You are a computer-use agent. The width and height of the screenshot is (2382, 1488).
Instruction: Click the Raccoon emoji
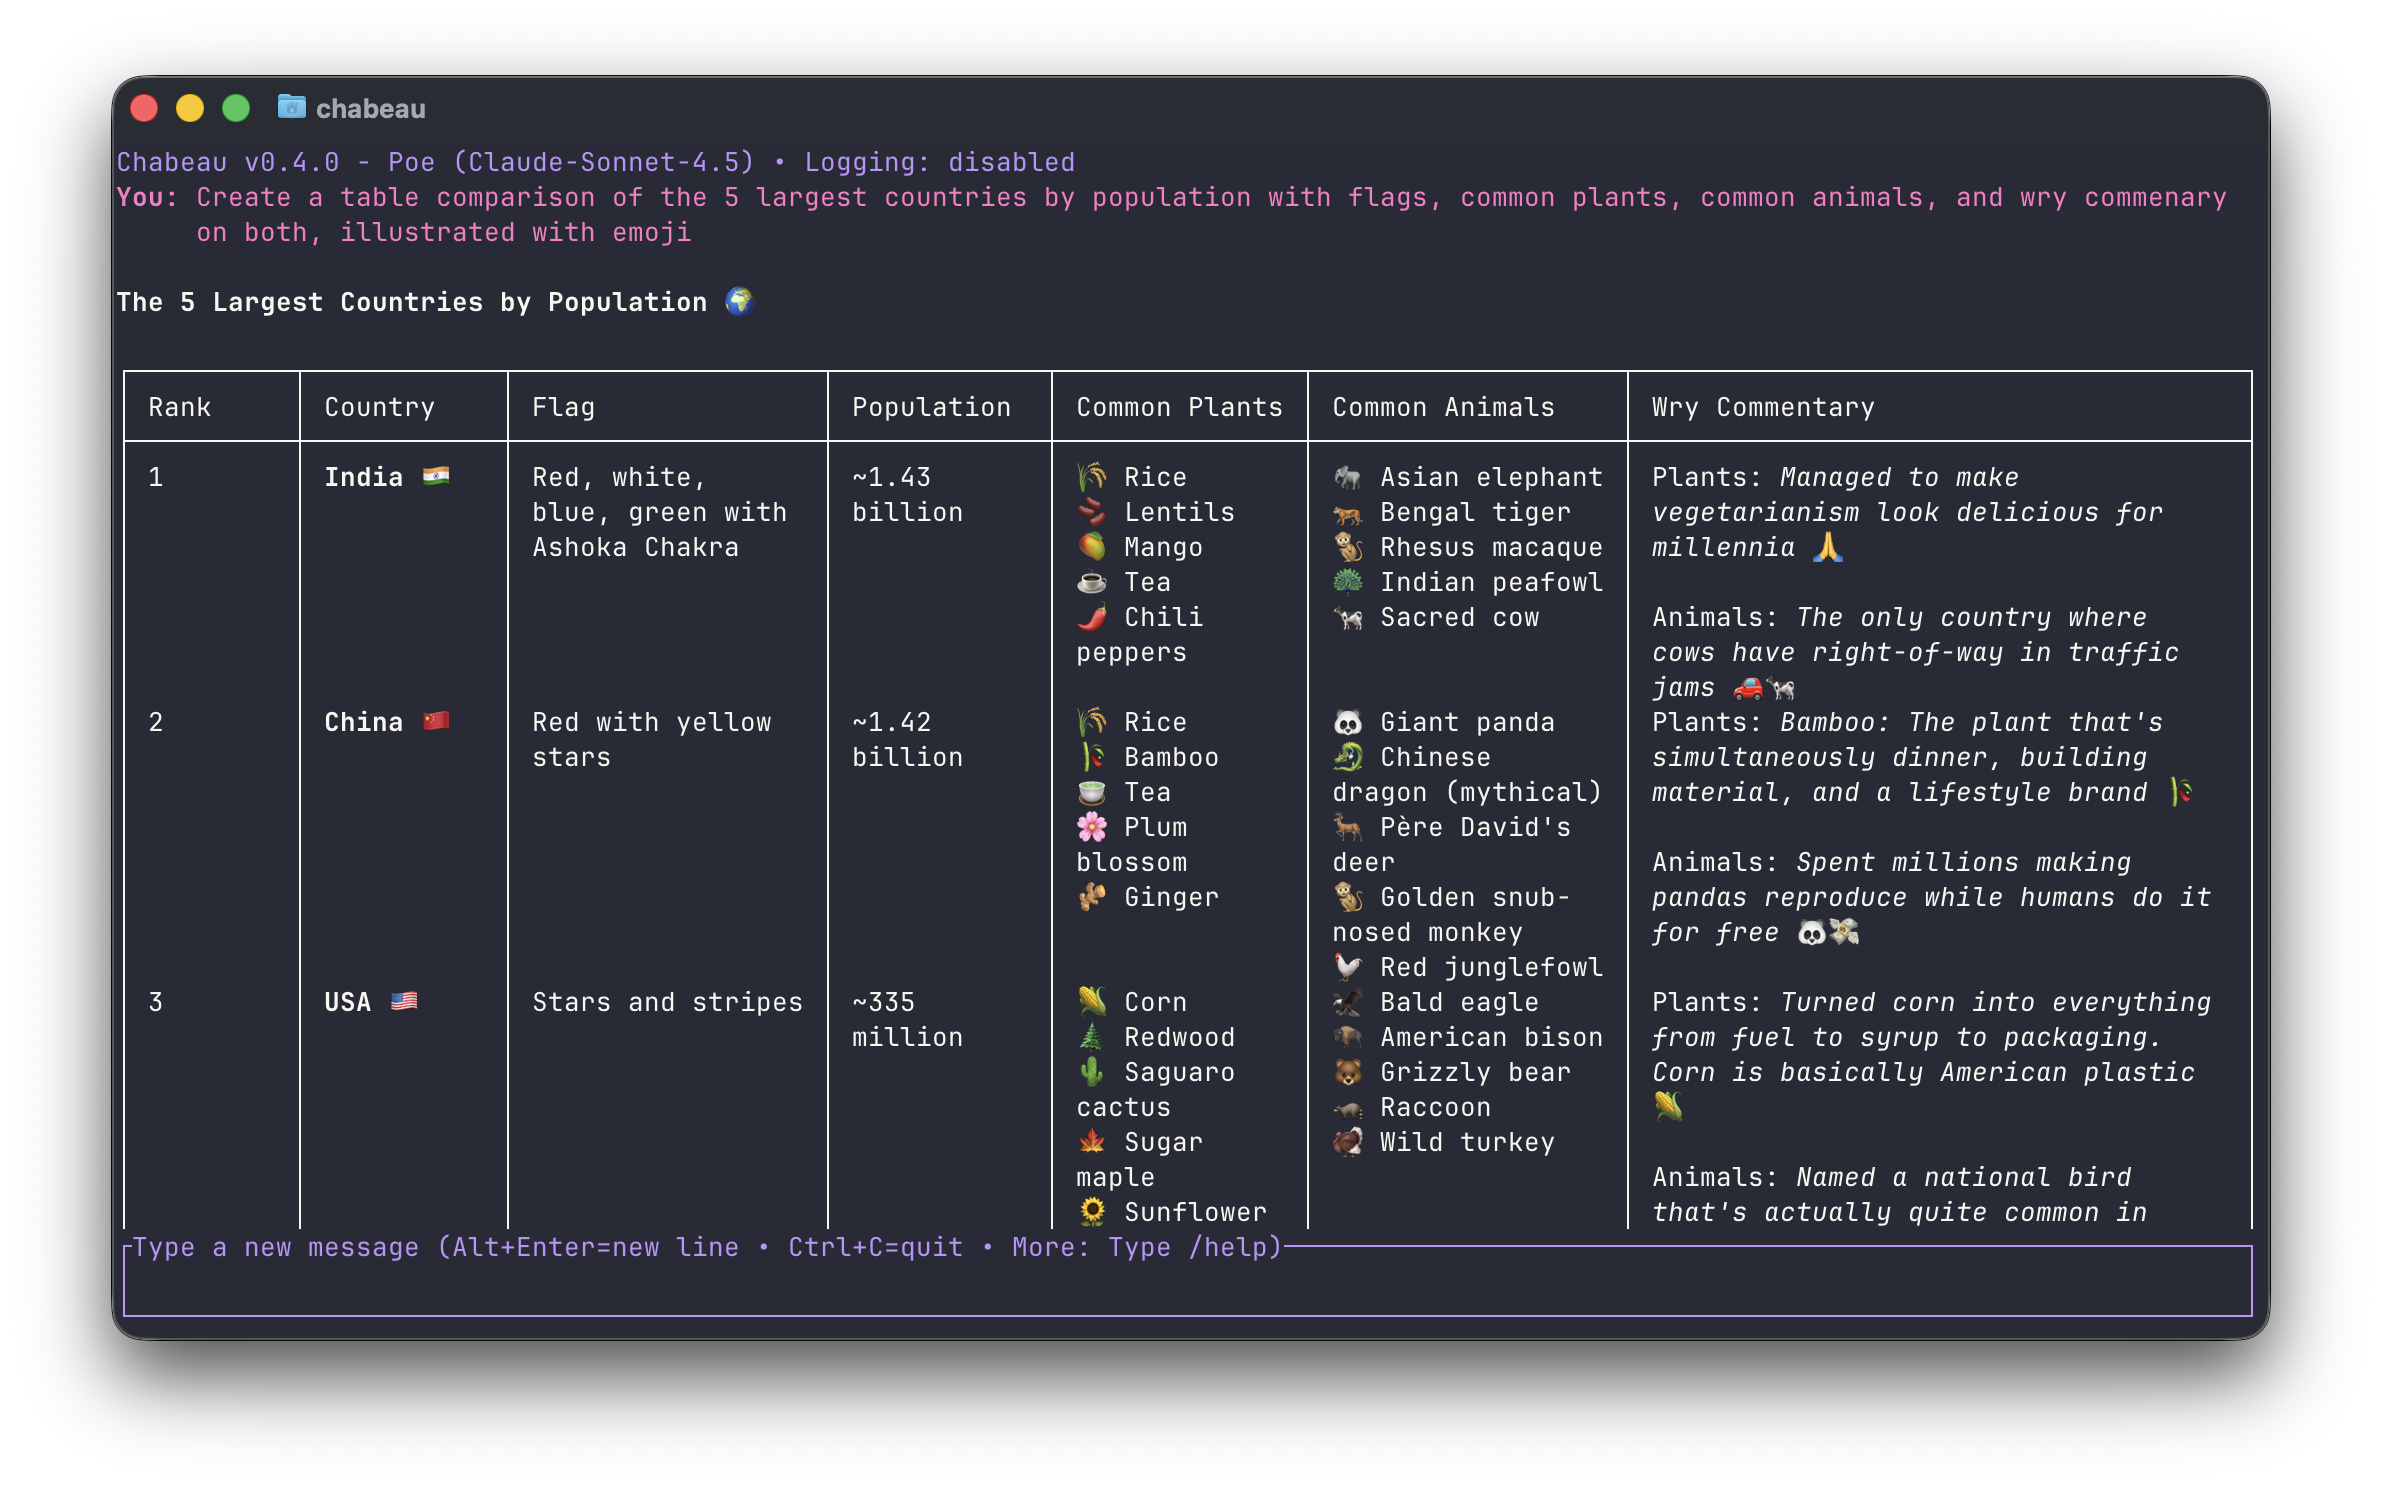pos(1348,1108)
